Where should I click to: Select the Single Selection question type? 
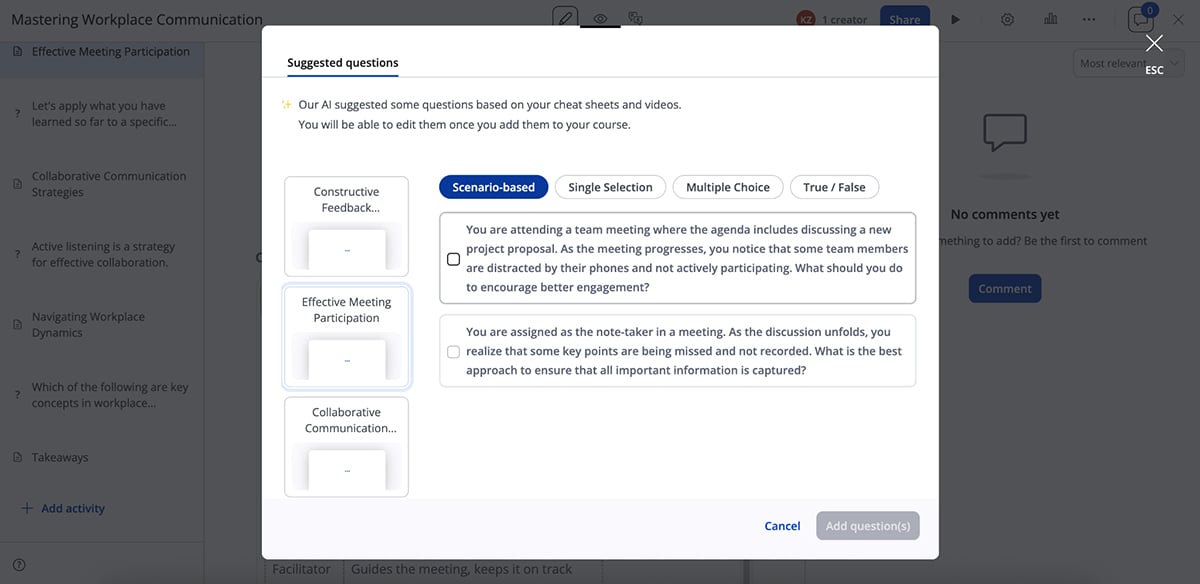pyautogui.click(x=610, y=187)
